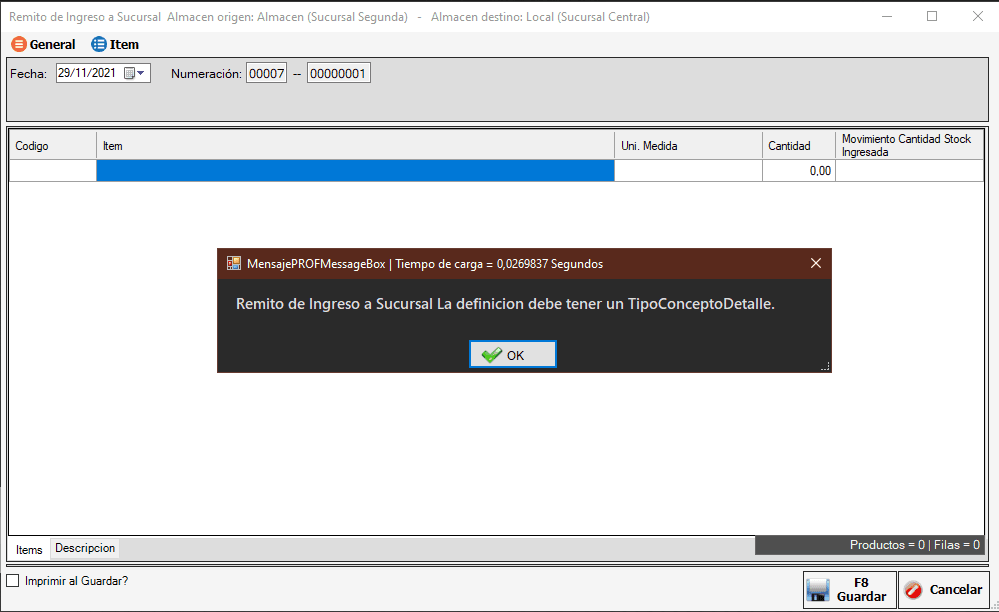Click the message box title bar icon

click(234, 264)
